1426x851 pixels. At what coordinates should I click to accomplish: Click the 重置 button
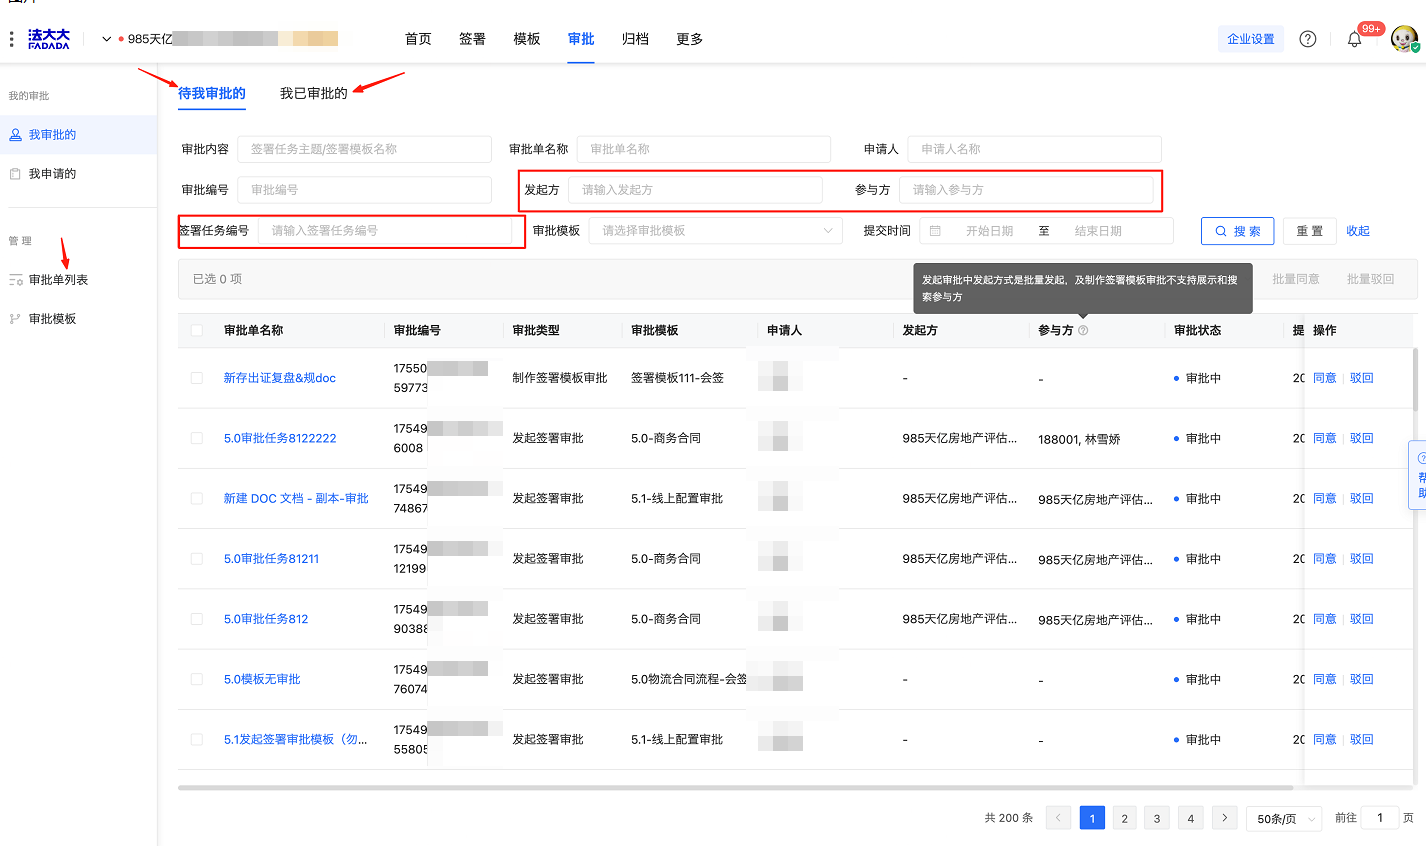point(1310,231)
